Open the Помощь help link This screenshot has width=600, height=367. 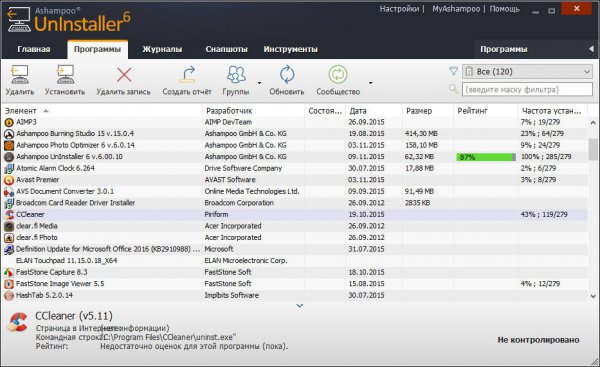[504, 9]
